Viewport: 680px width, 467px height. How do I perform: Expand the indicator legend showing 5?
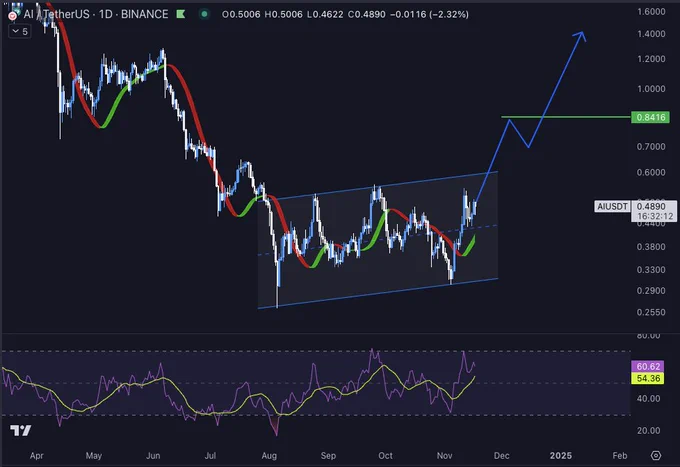(20, 31)
